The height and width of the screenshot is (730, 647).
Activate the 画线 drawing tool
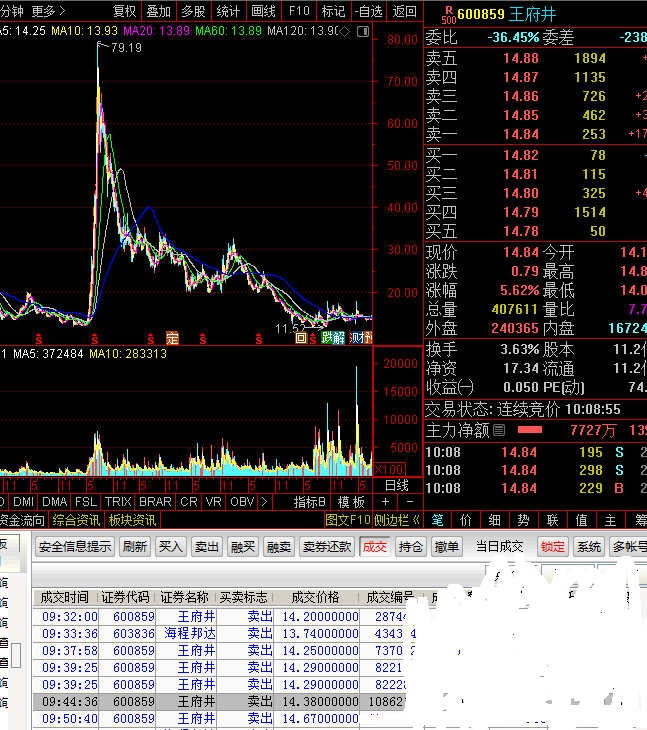point(263,11)
